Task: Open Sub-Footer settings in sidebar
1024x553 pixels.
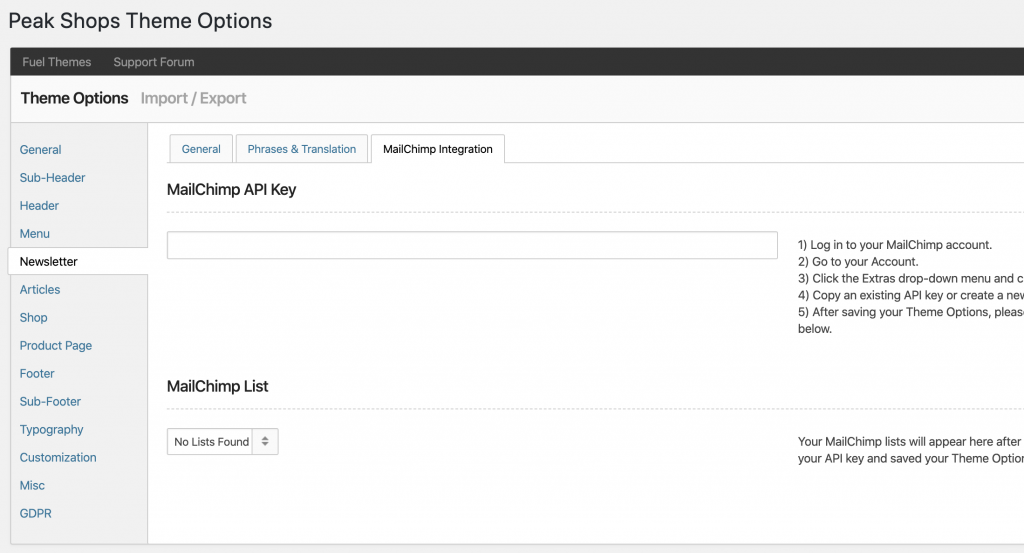Action: (x=50, y=402)
